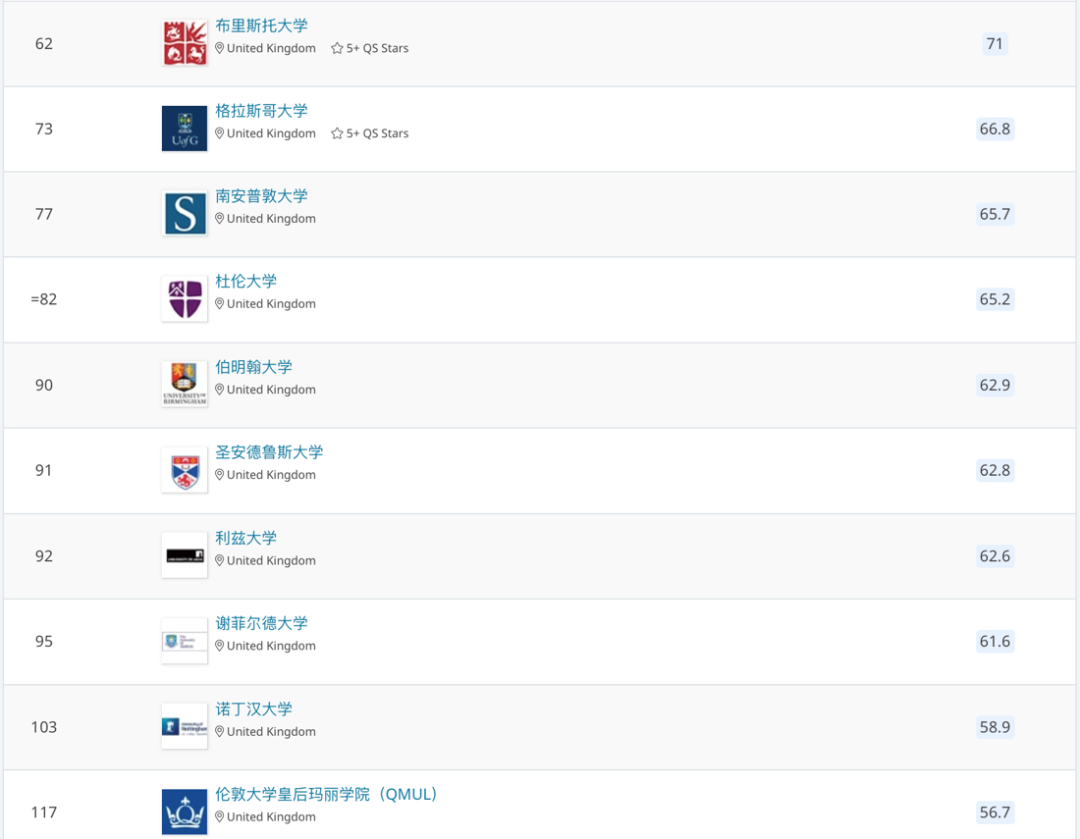The width and height of the screenshot is (1080, 839).
Task: Click the University of Bristol crest logo
Action: [x=184, y=43]
